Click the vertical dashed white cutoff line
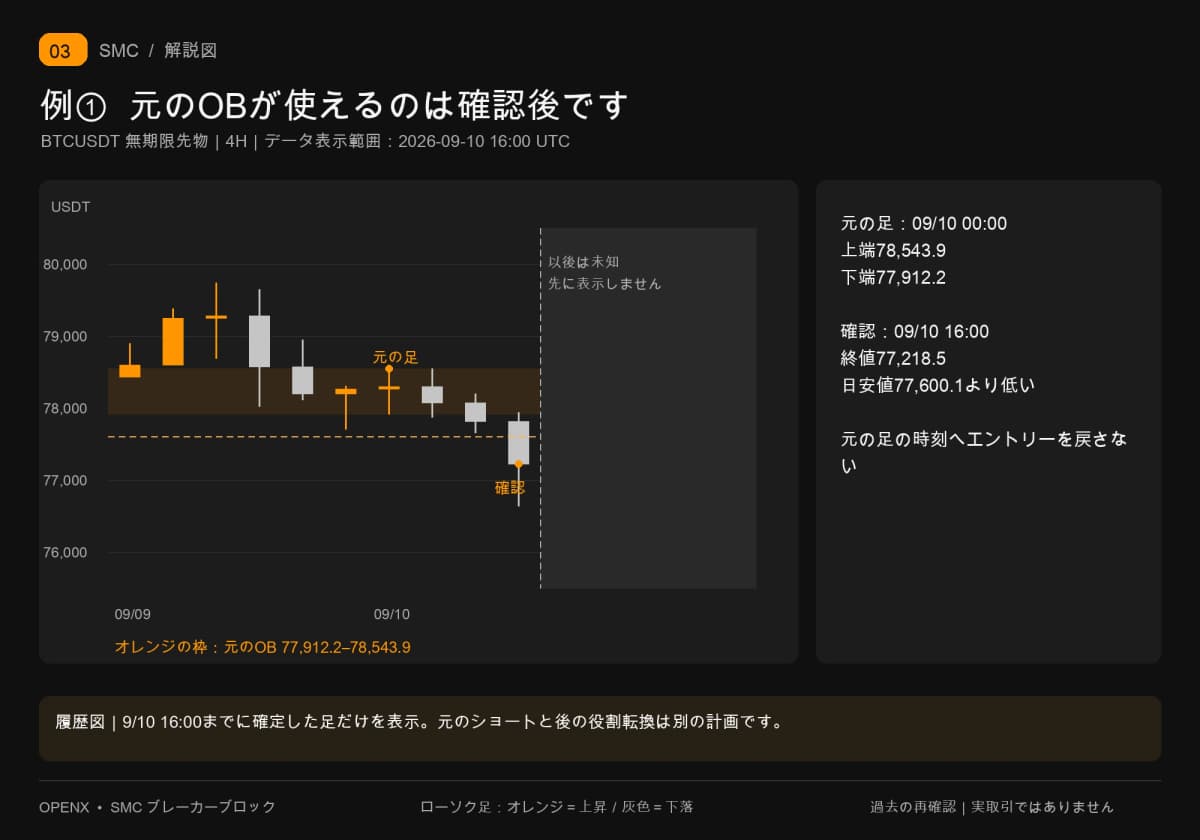Viewport: 1200px width, 840px height. click(x=540, y=408)
